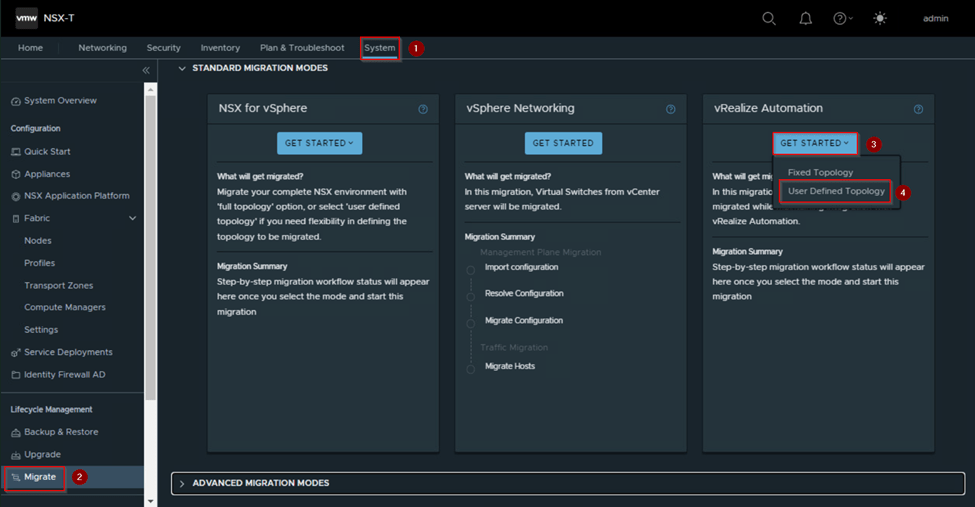The image size is (975, 507).
Task: Open the admin user menu
Action: click(936, 18)
